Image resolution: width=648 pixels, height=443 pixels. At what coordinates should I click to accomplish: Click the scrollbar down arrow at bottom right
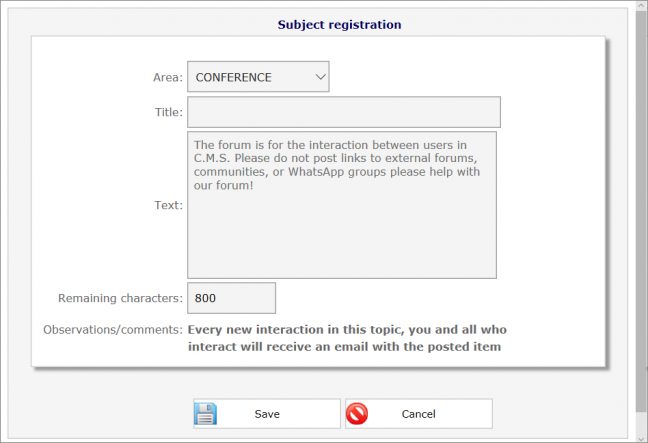tap(641, 438)
